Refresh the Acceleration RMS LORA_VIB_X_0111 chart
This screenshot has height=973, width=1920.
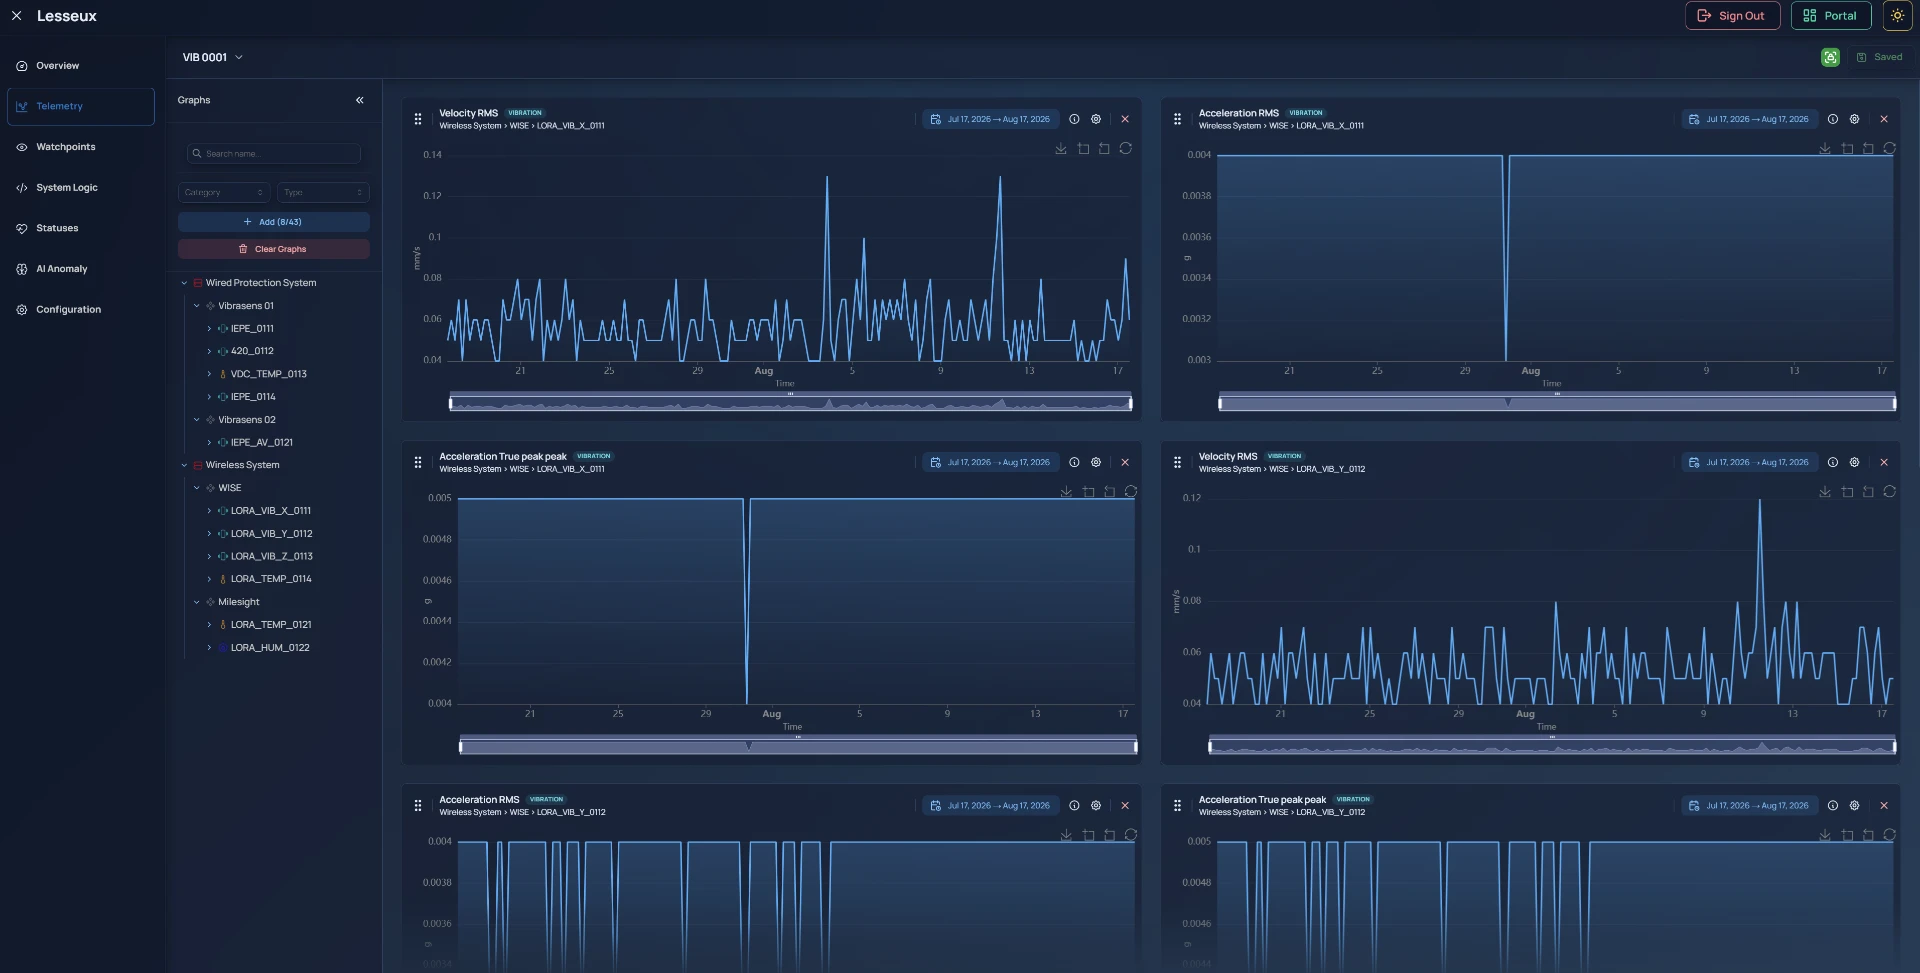(1890, 148)
